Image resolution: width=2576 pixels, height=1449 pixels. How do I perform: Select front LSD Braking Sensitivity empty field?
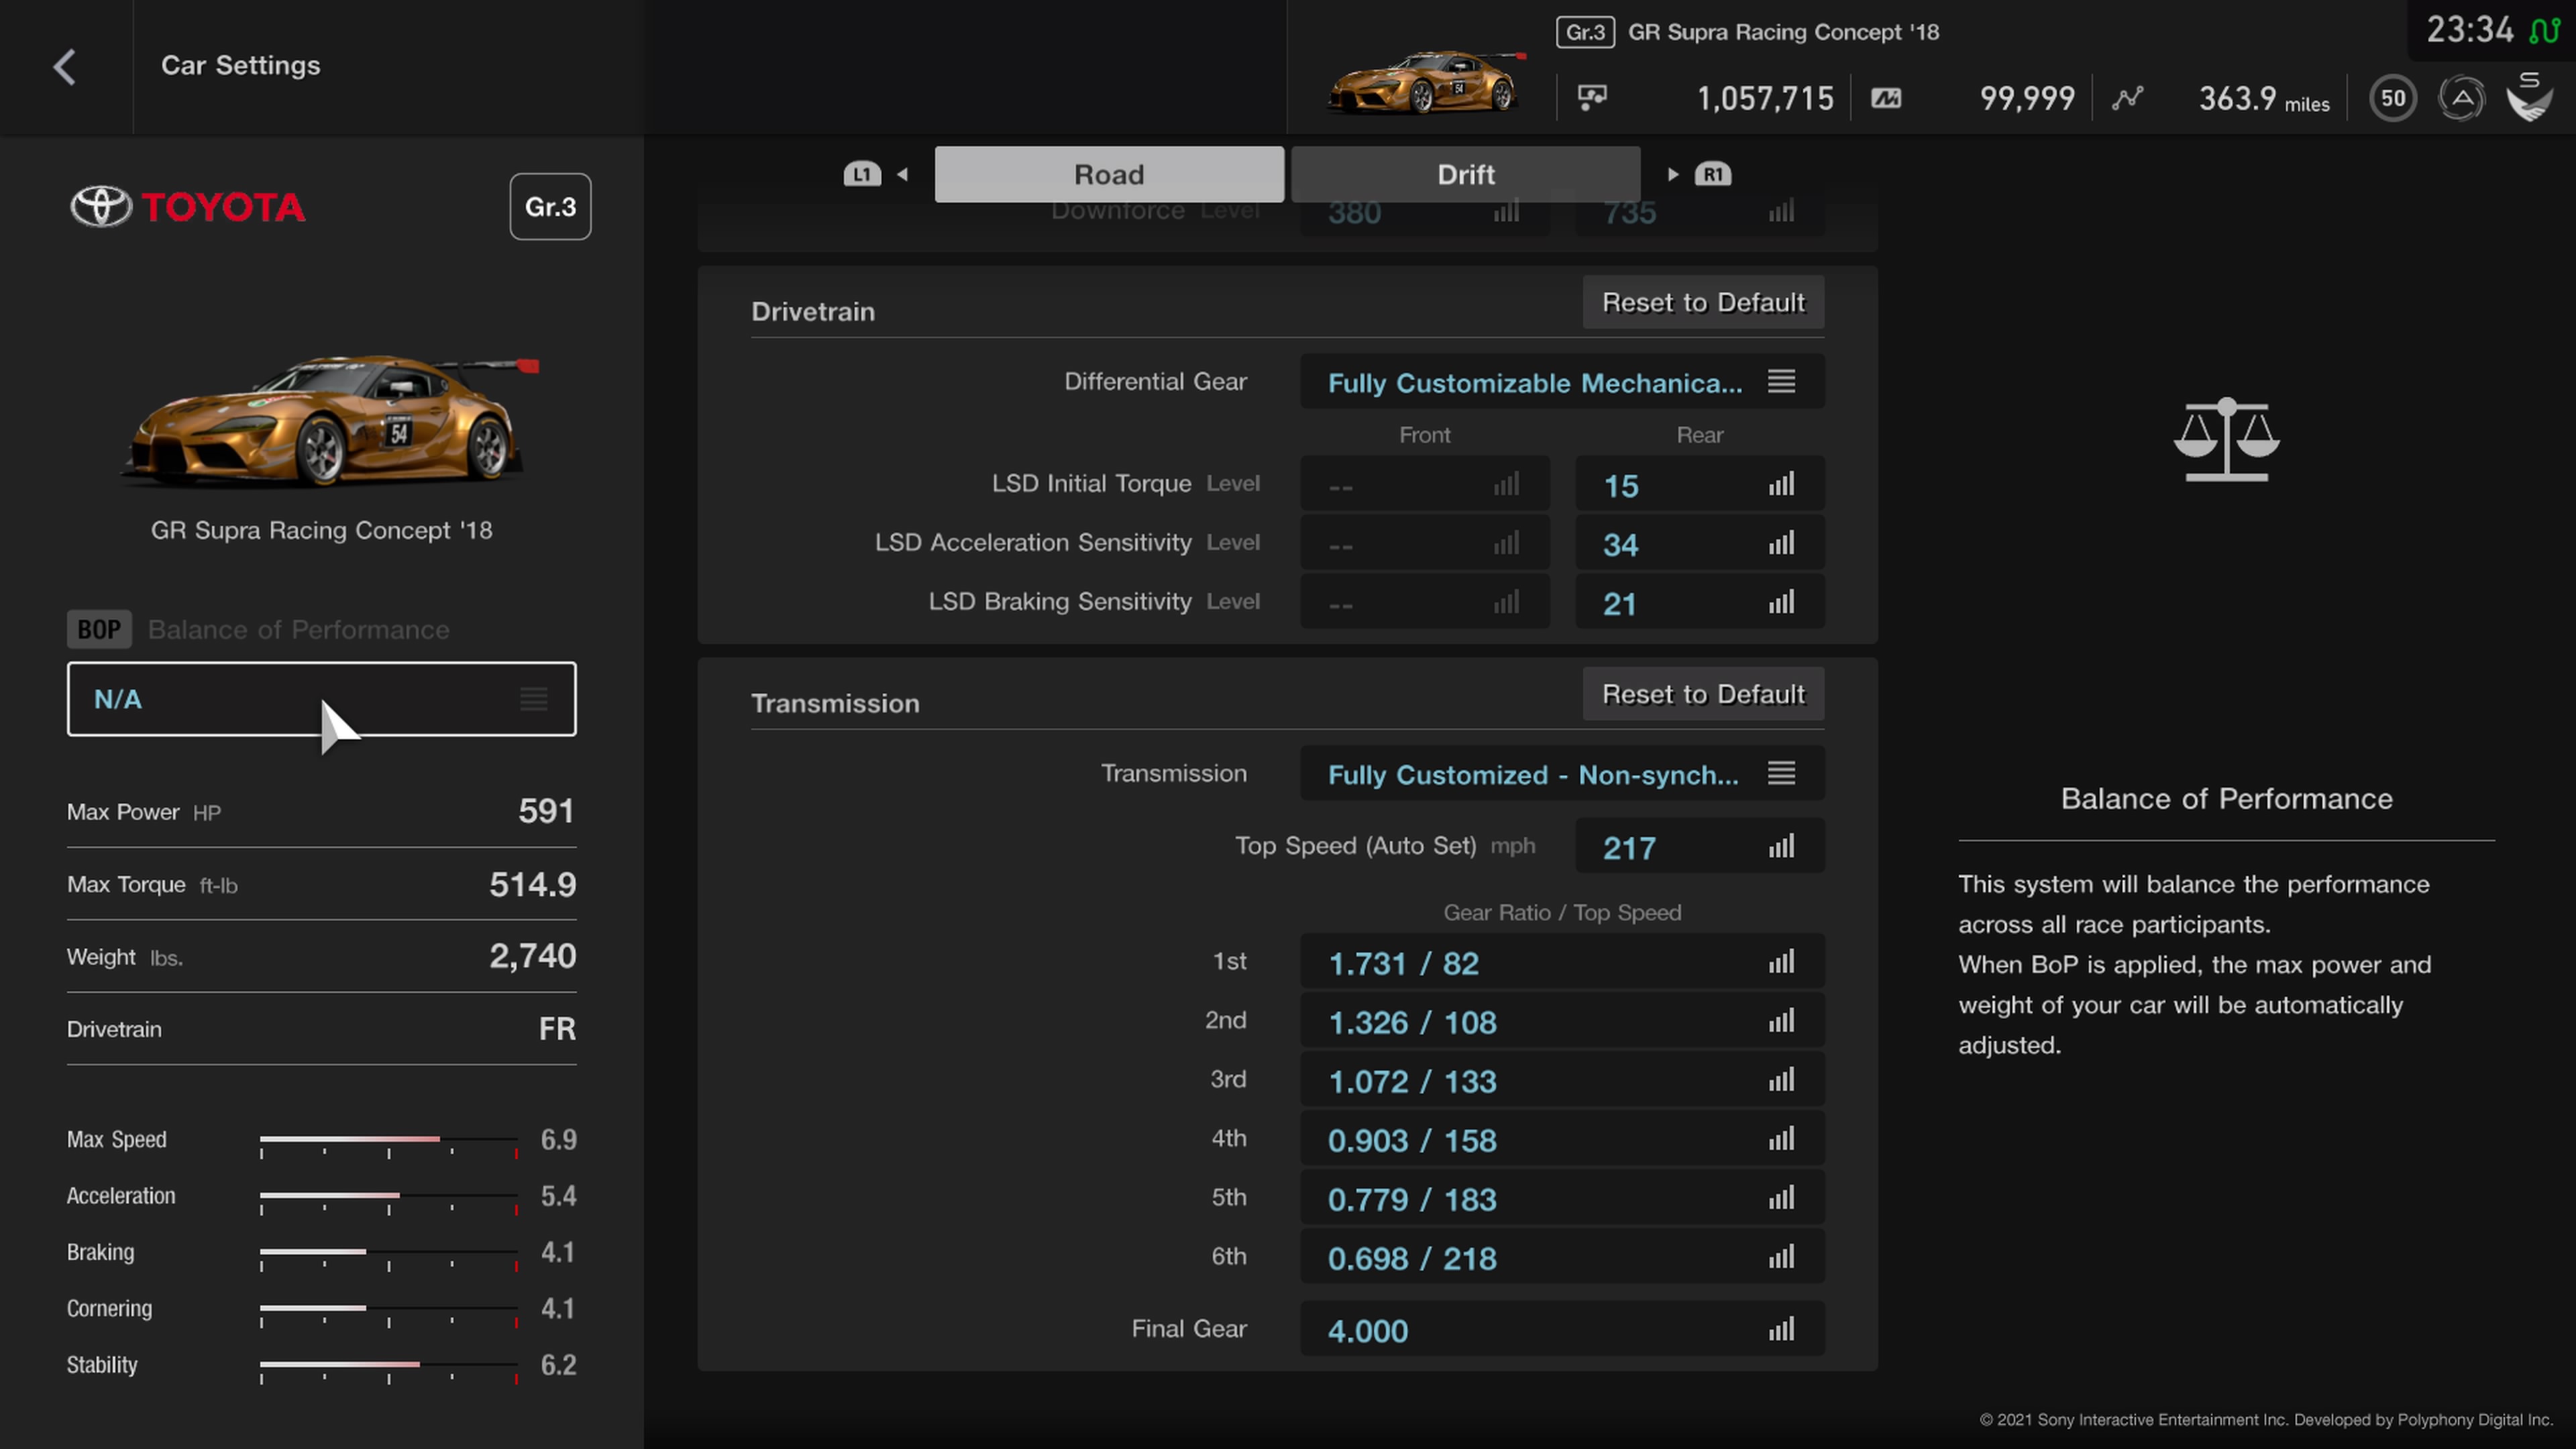coord(1425,602)
